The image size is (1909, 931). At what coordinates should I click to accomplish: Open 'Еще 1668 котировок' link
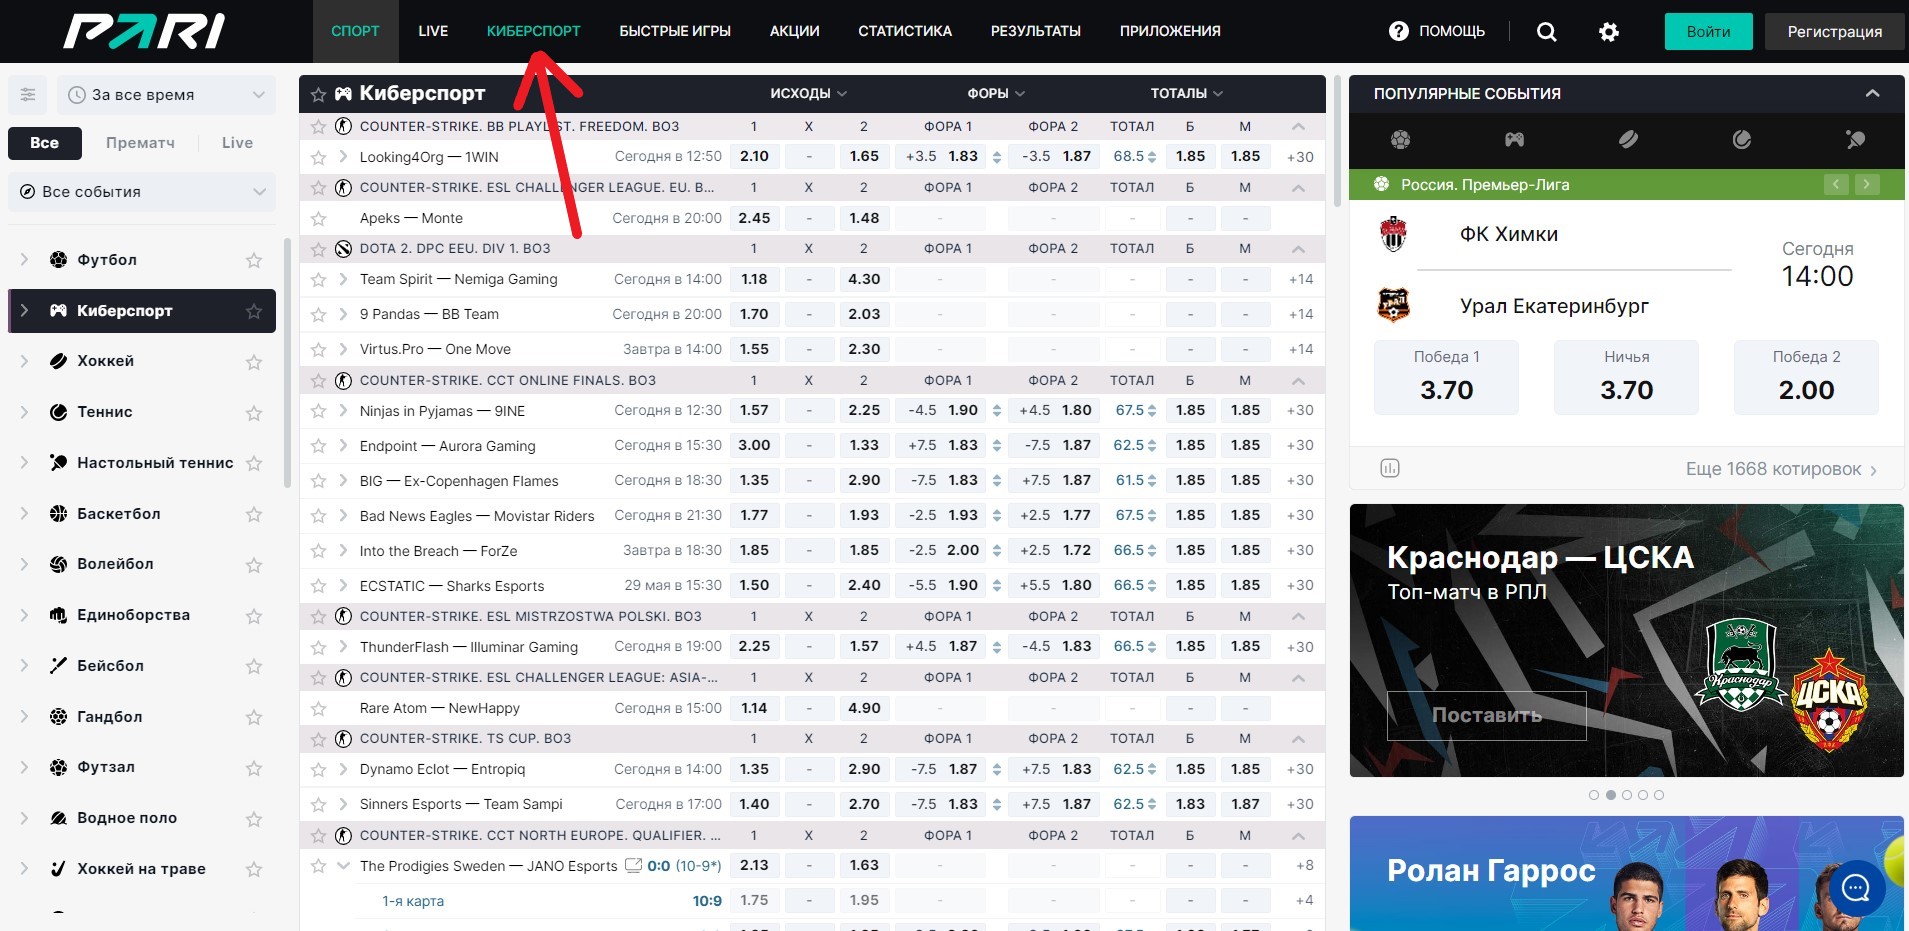(x=1781, y=469)
